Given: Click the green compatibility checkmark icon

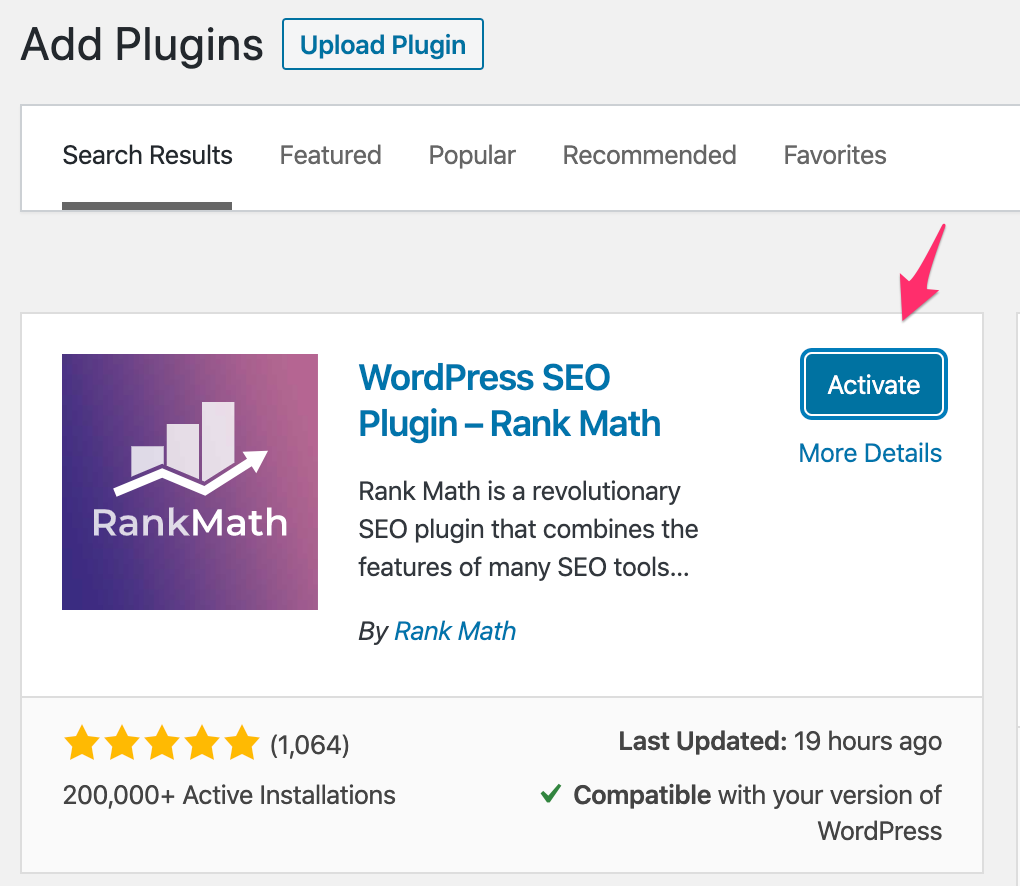Looking at the screenshot, I should pos(550,793).
